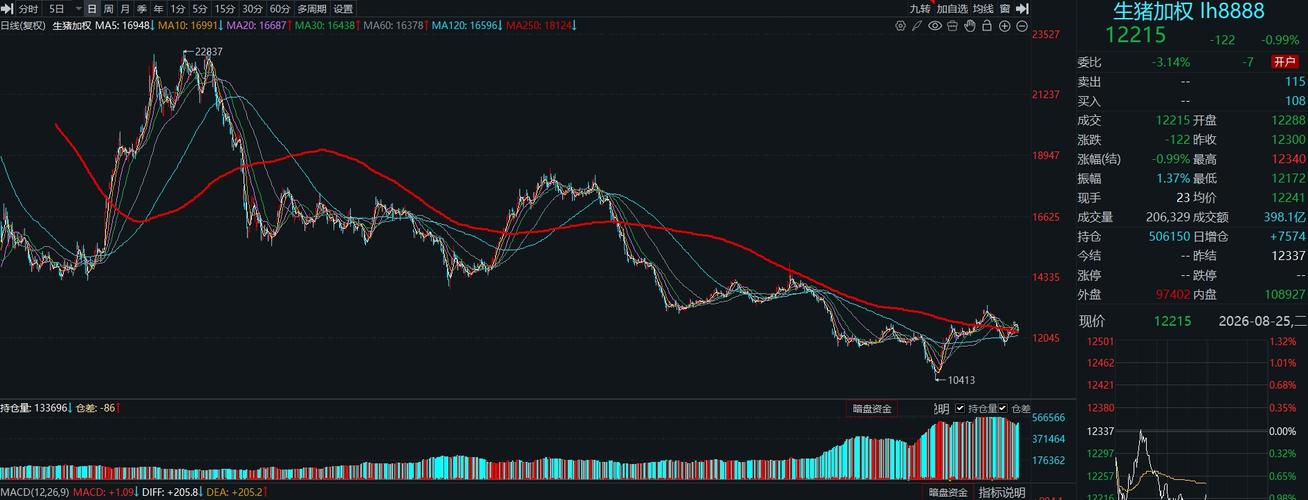1308x500 pixels.
Task: Click the MA30: 16438 indicator label
Action: tap(326, 26)
